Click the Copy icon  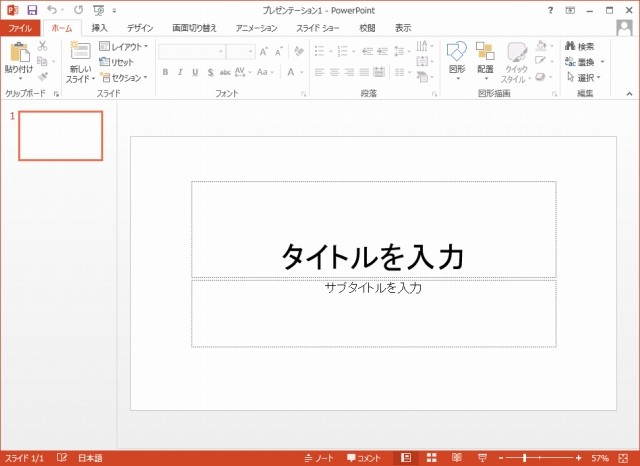point(42,61)
